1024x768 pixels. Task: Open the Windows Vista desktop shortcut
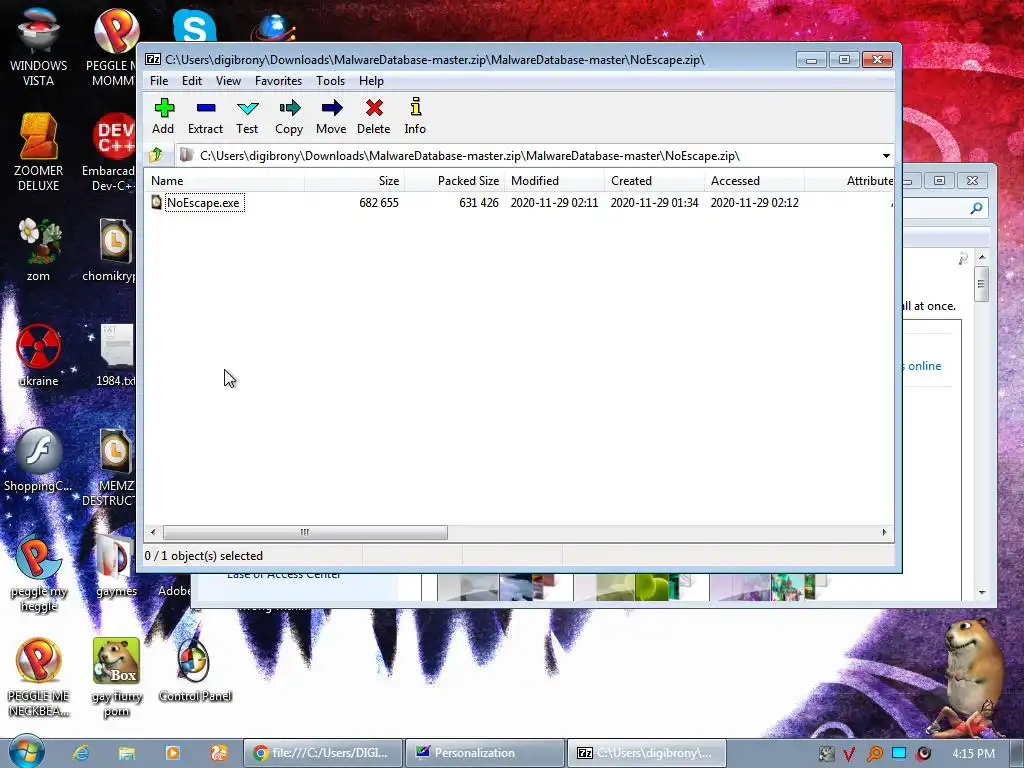[x=38, y=47]
